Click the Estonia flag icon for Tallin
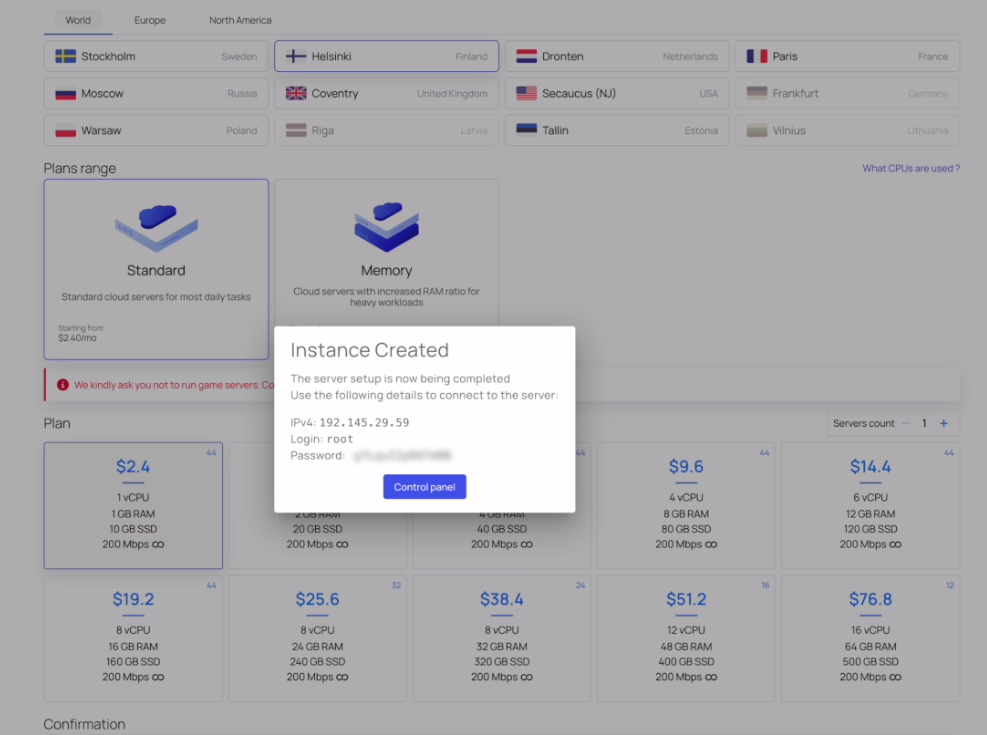The width and height of the screenshot is (987, 735). tap(527, 131)
